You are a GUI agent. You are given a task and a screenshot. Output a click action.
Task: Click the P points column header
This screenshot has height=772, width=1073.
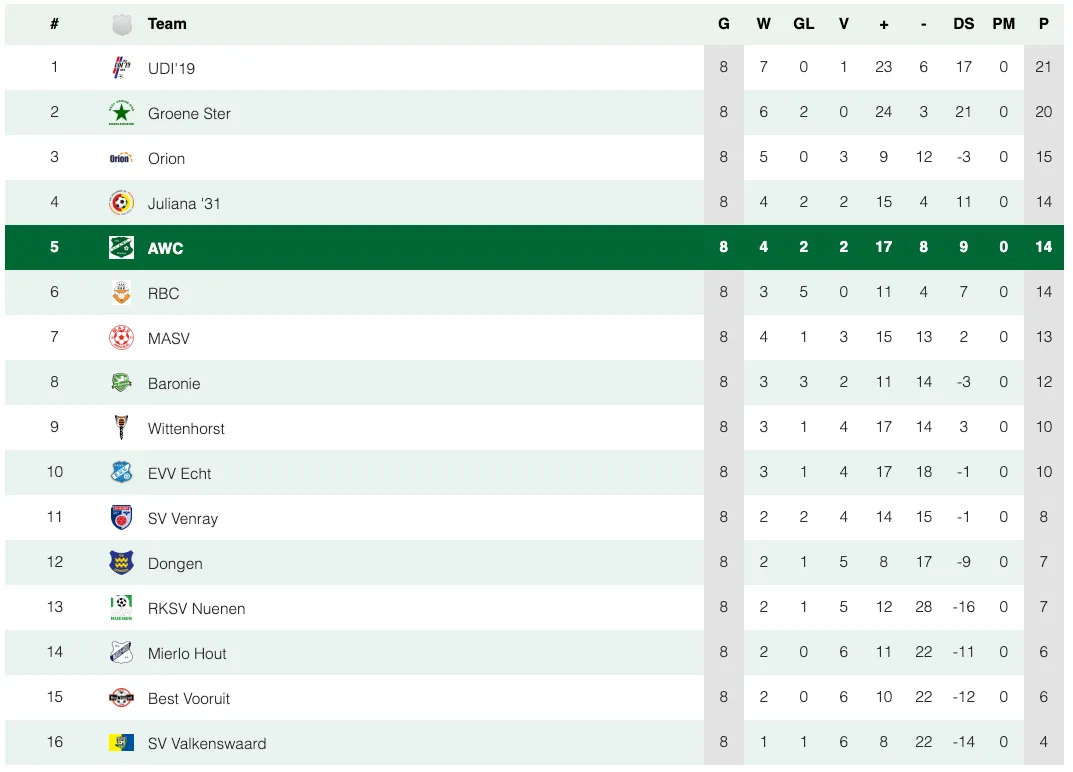point(1044,24)
